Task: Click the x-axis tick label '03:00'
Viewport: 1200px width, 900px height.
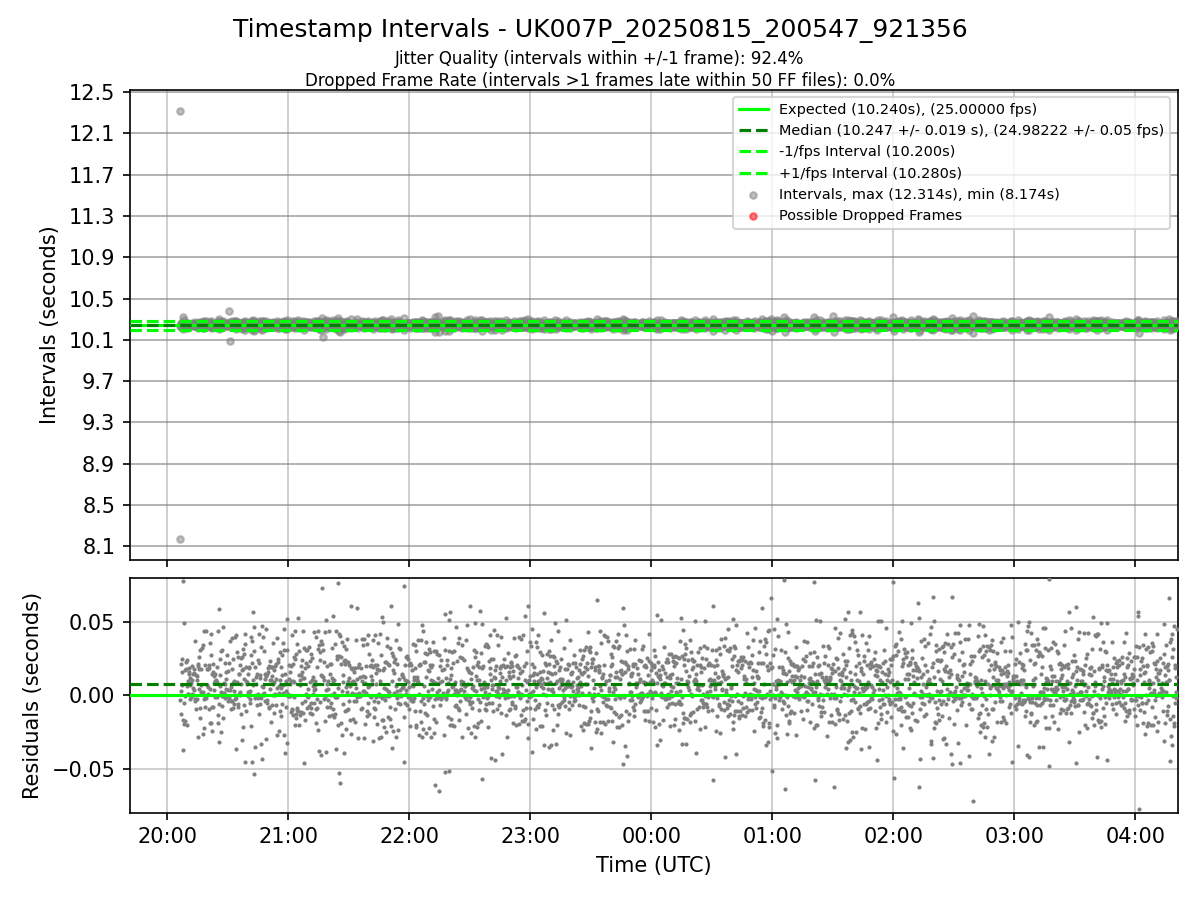Action: pos(1014,834)
